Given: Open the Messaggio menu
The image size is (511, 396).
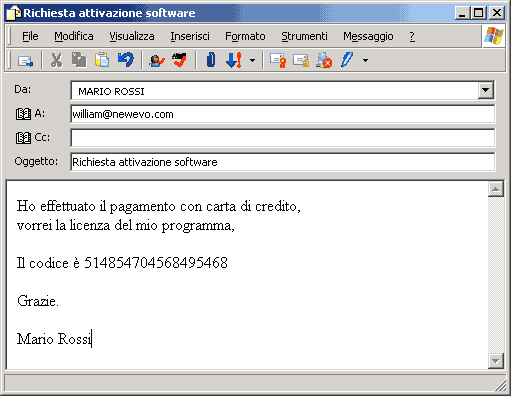Looking at the screenshot, I should [x=368, y=36].
